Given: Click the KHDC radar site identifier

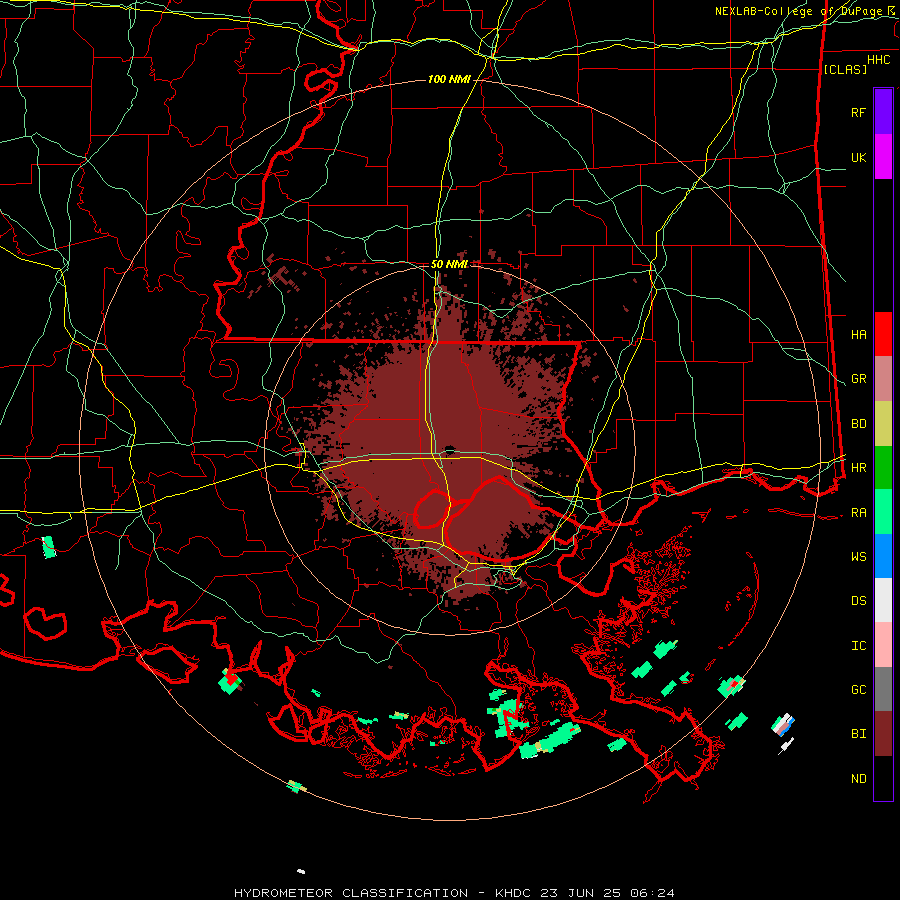Looking at the screenshot, I should pyautogui.click(x=513, y=893).
